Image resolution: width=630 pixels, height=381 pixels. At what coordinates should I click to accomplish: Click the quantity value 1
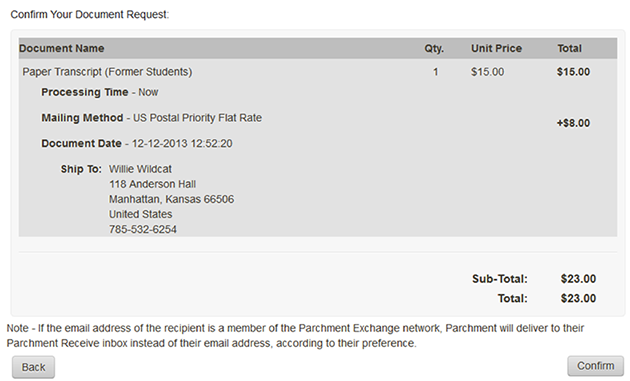(435, 72)
